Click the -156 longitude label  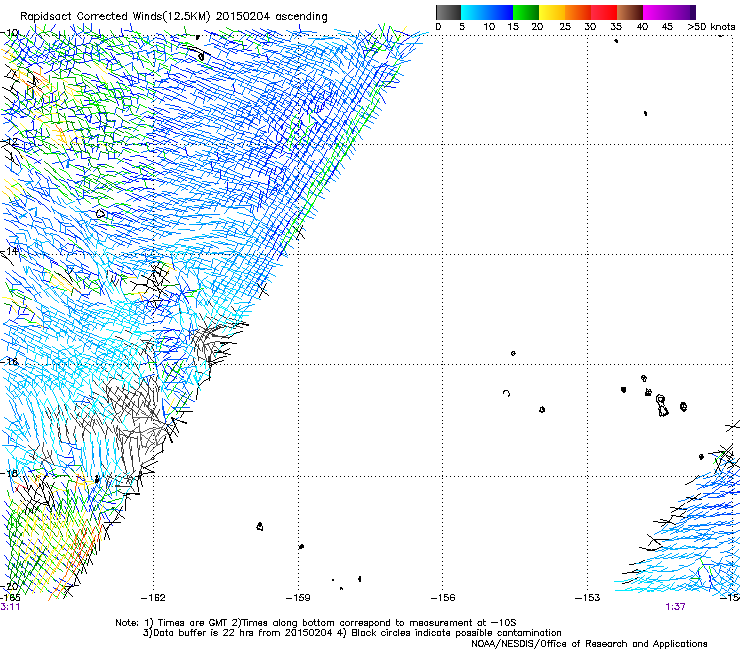coord(443,598)
